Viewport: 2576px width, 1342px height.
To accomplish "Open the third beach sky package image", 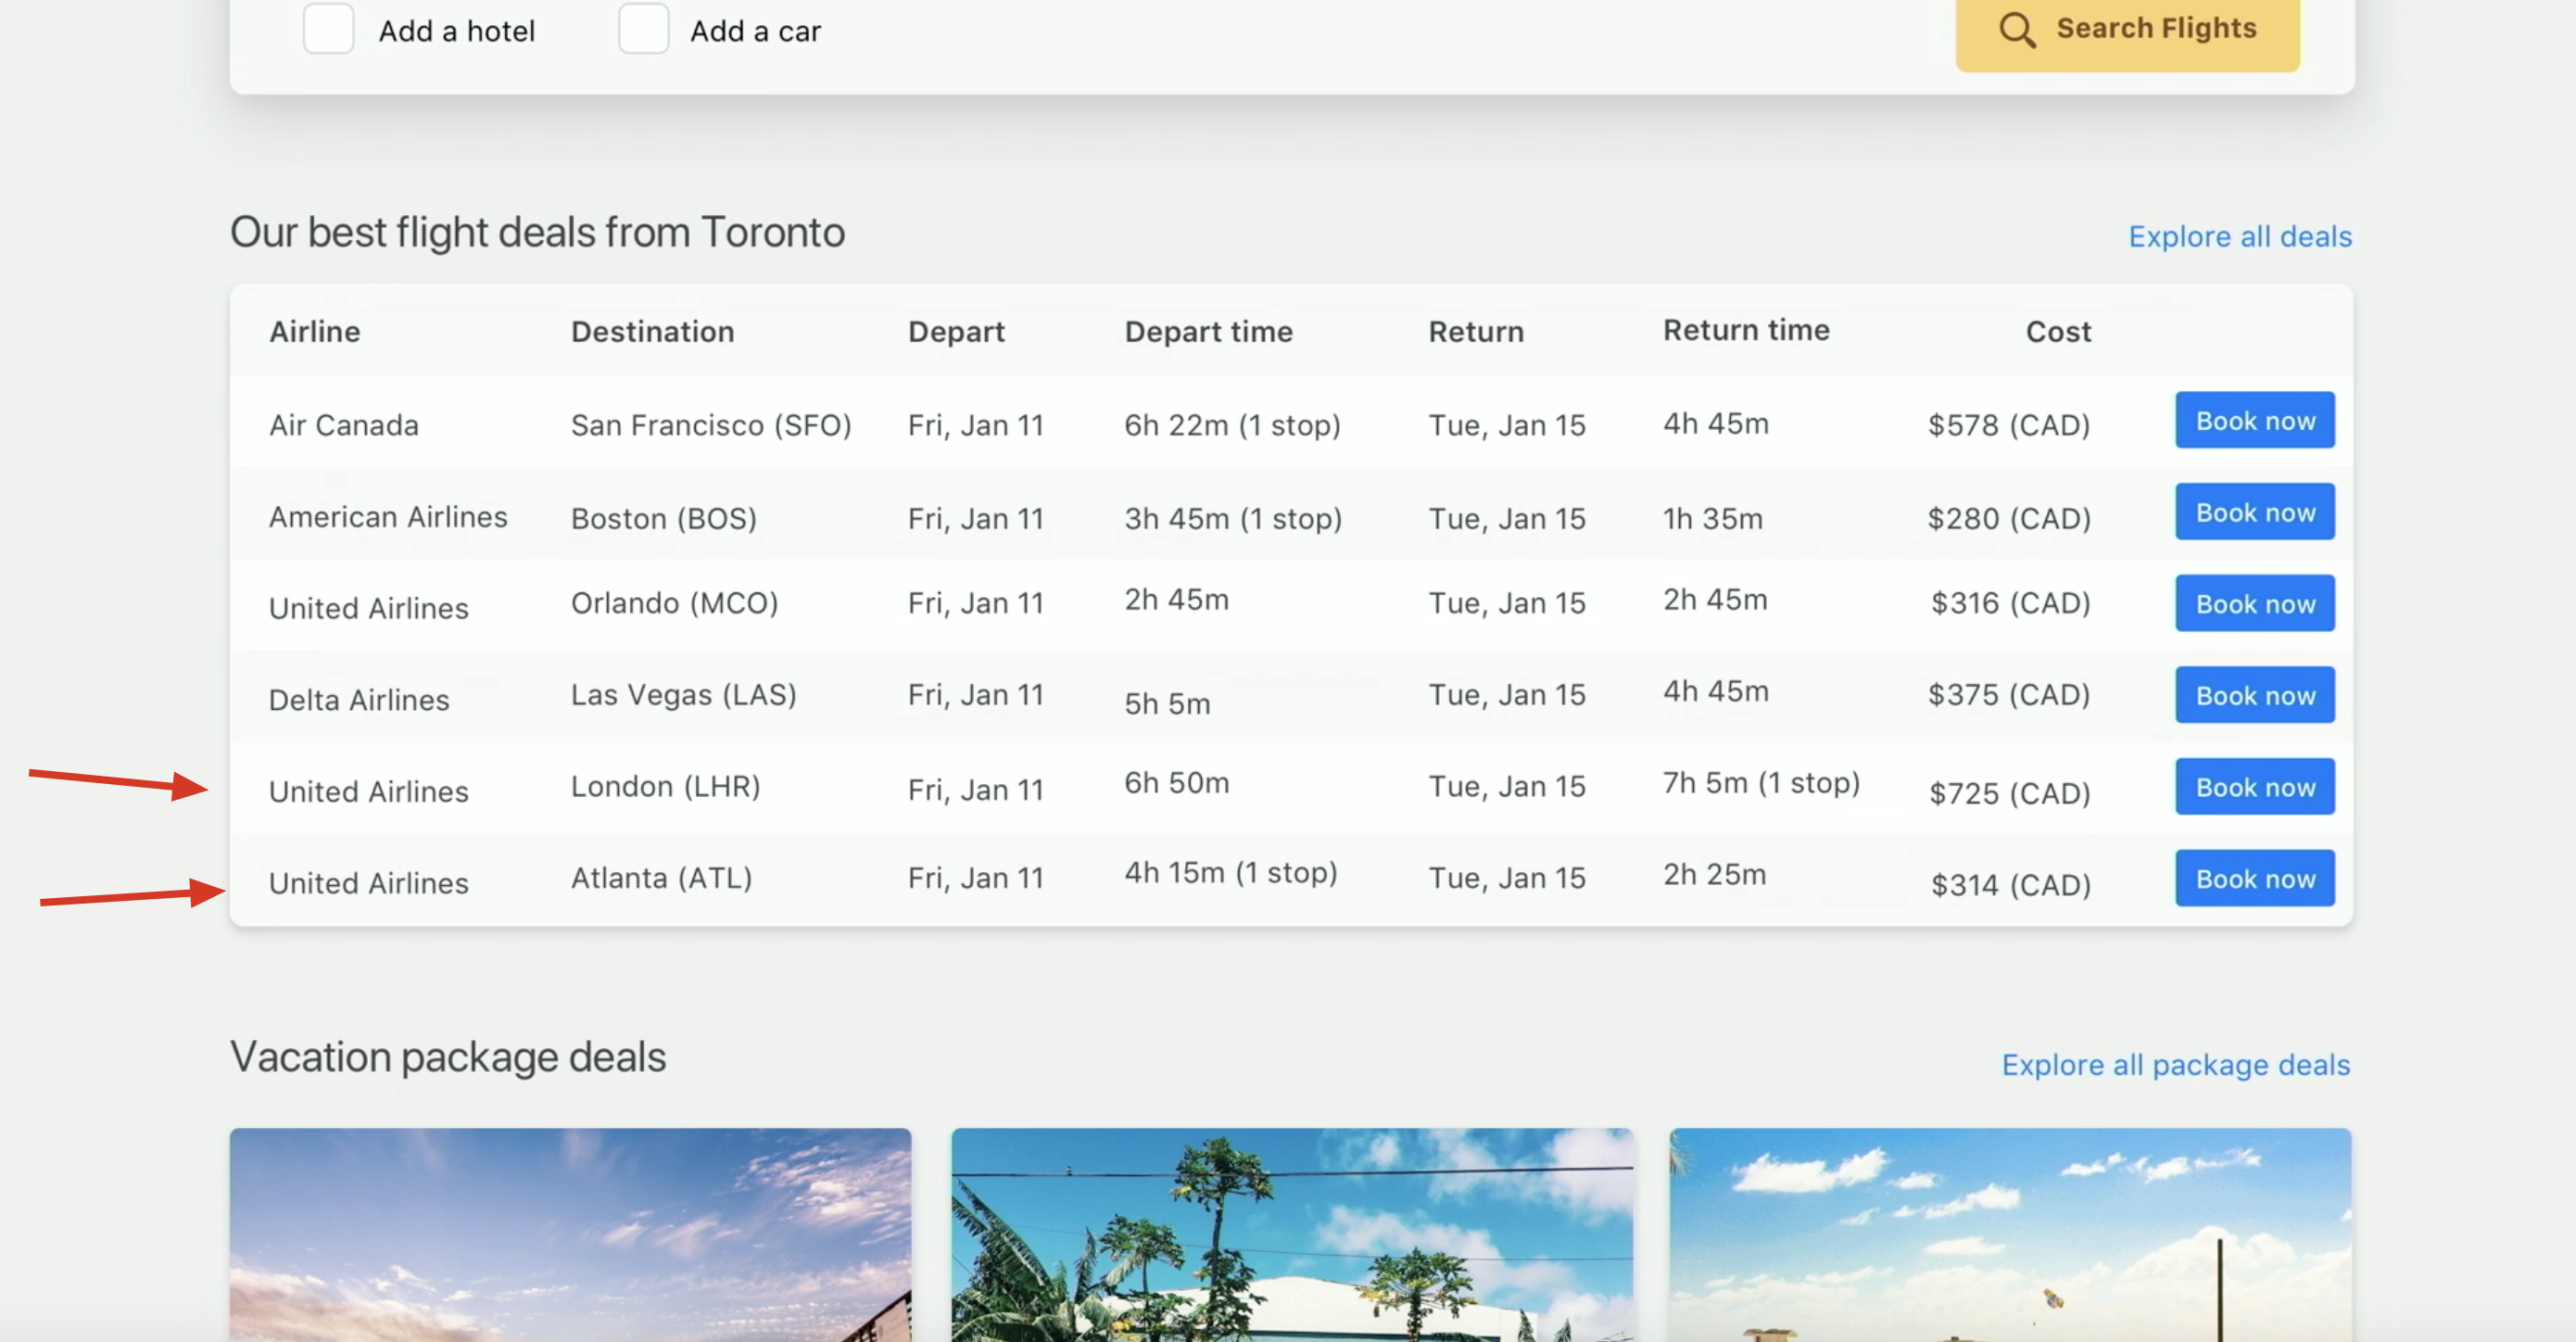I will pyautogui.click(x=2010, y=1234).
